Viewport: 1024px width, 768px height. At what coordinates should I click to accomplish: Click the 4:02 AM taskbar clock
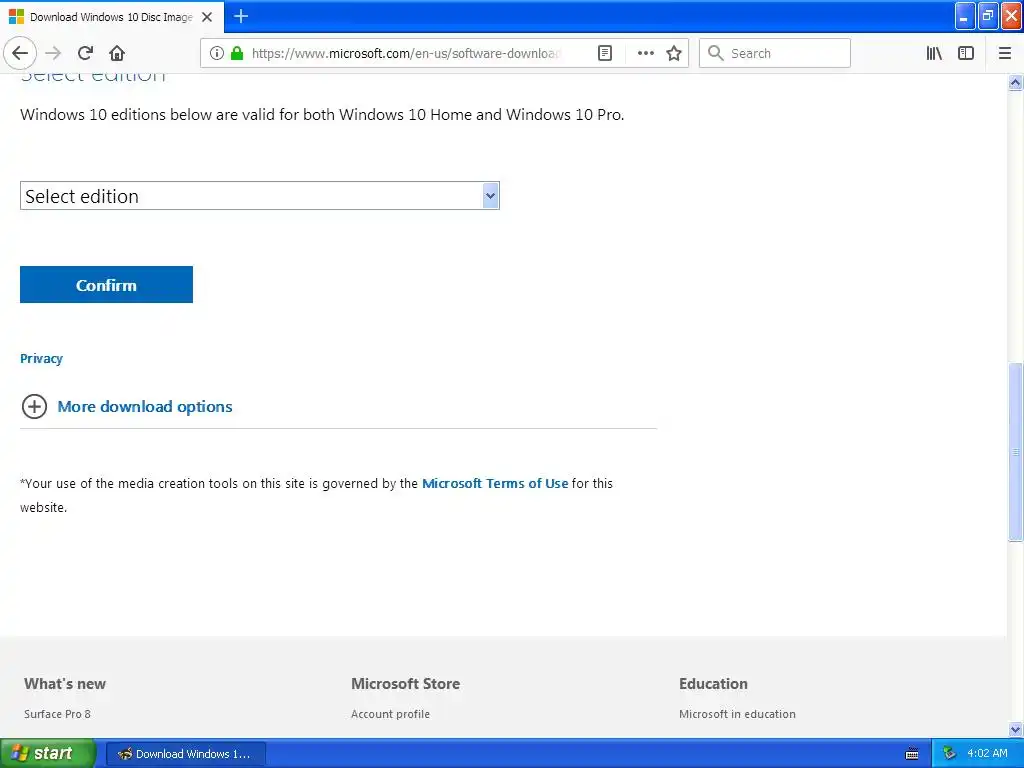[987, 753]
